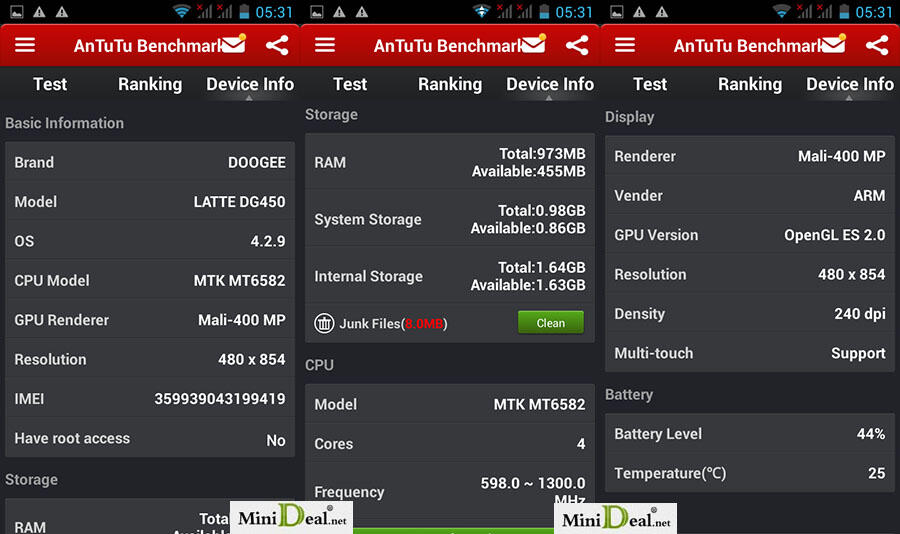Select Have root access row
The width and height of the screenshot is (900, 534).
coord(150,439)
